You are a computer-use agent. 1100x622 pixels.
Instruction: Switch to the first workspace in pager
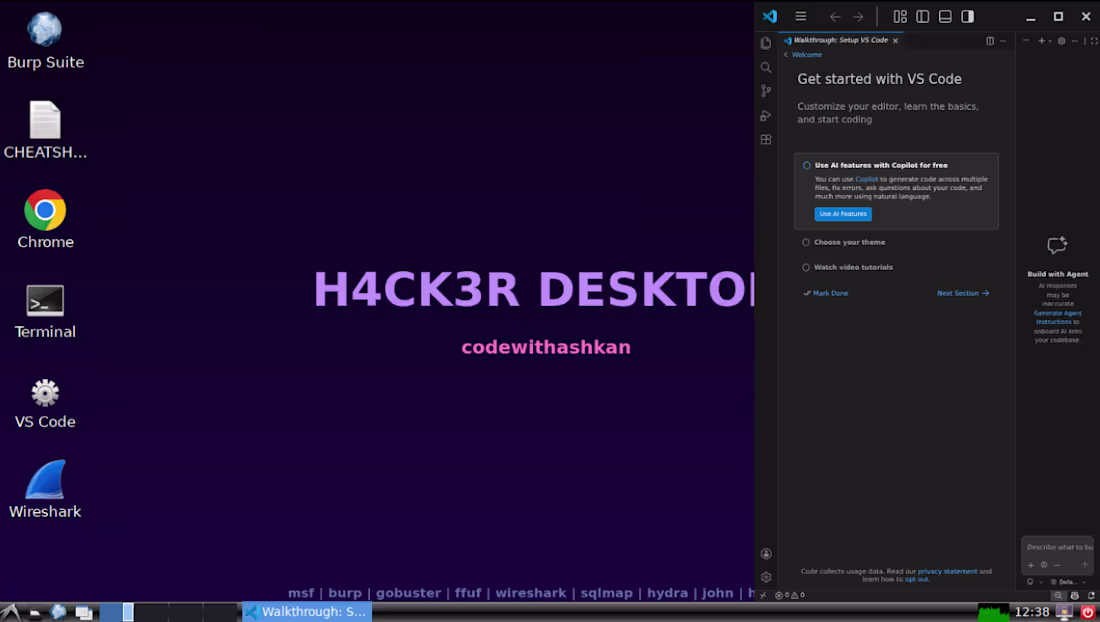pyautogui.click(x=116, y=612)
